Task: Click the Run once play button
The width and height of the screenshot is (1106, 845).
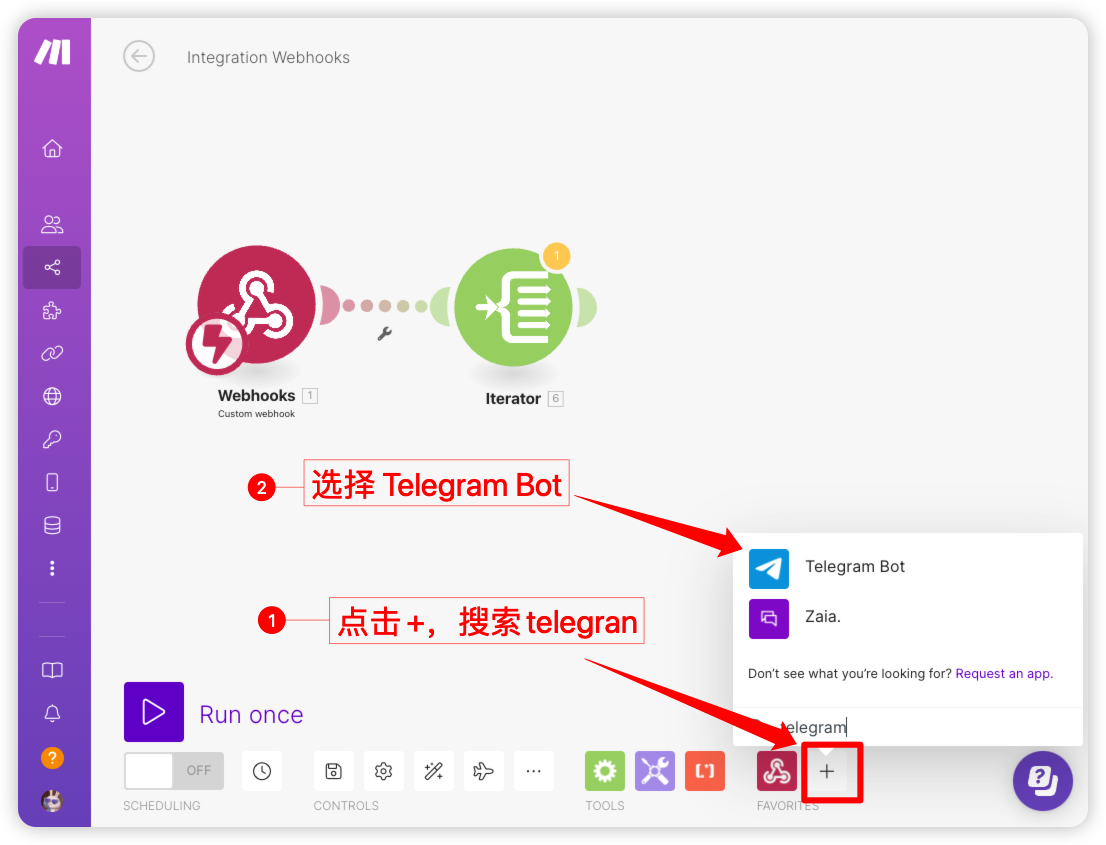Action: 154,712
